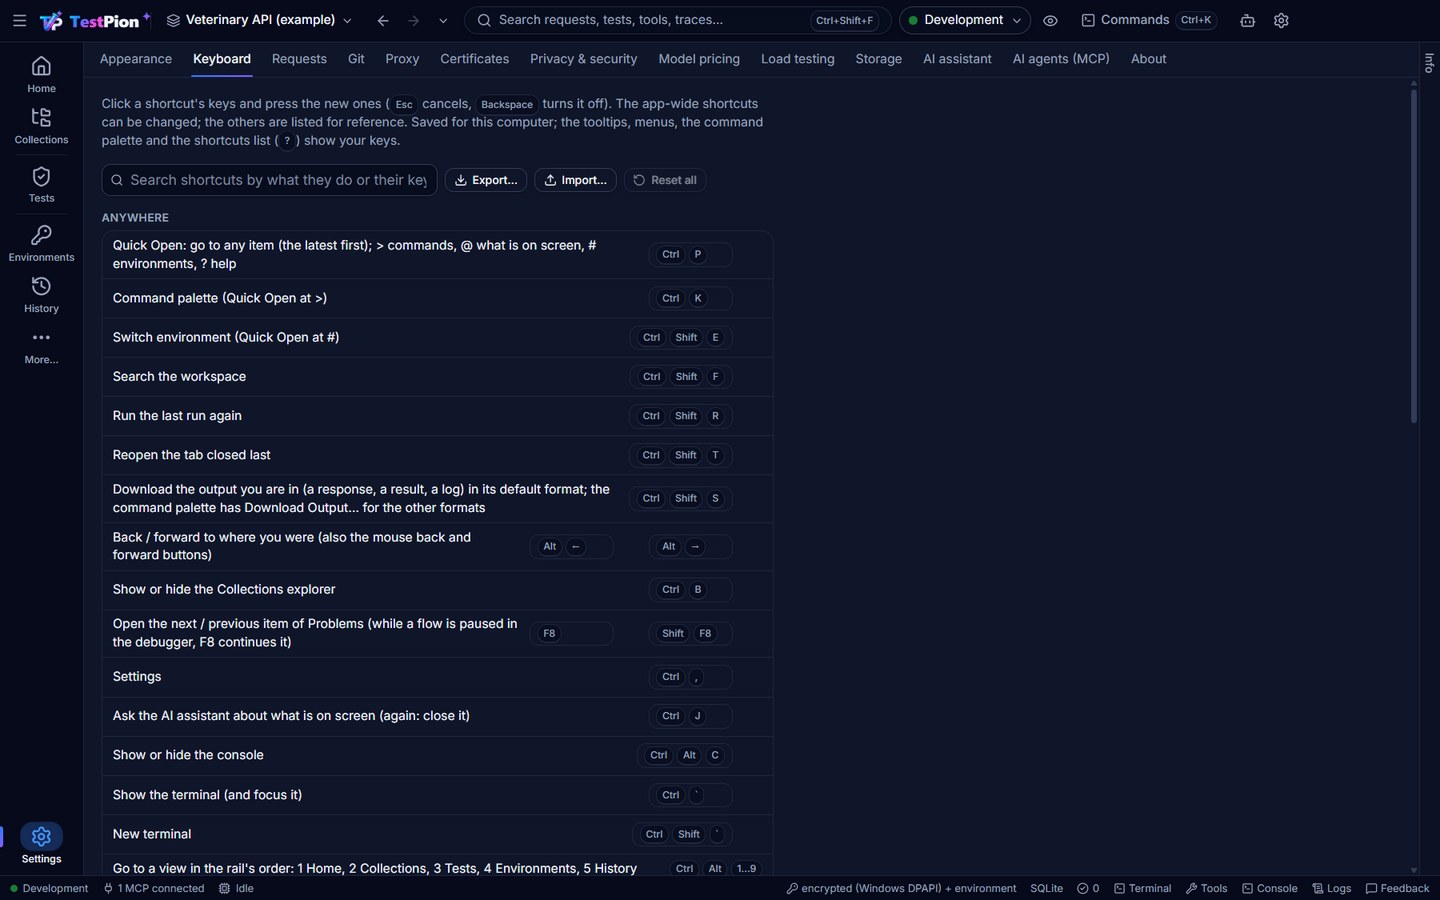Click the Export... button

pyautogui.click(x=486, y=180)
